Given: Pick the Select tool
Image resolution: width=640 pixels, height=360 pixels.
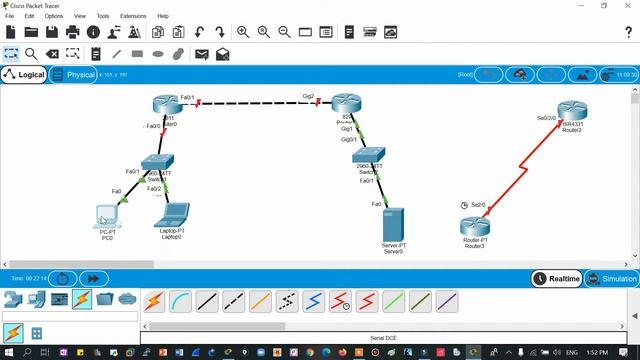Looking at the screenshot, I should point(11,53).
